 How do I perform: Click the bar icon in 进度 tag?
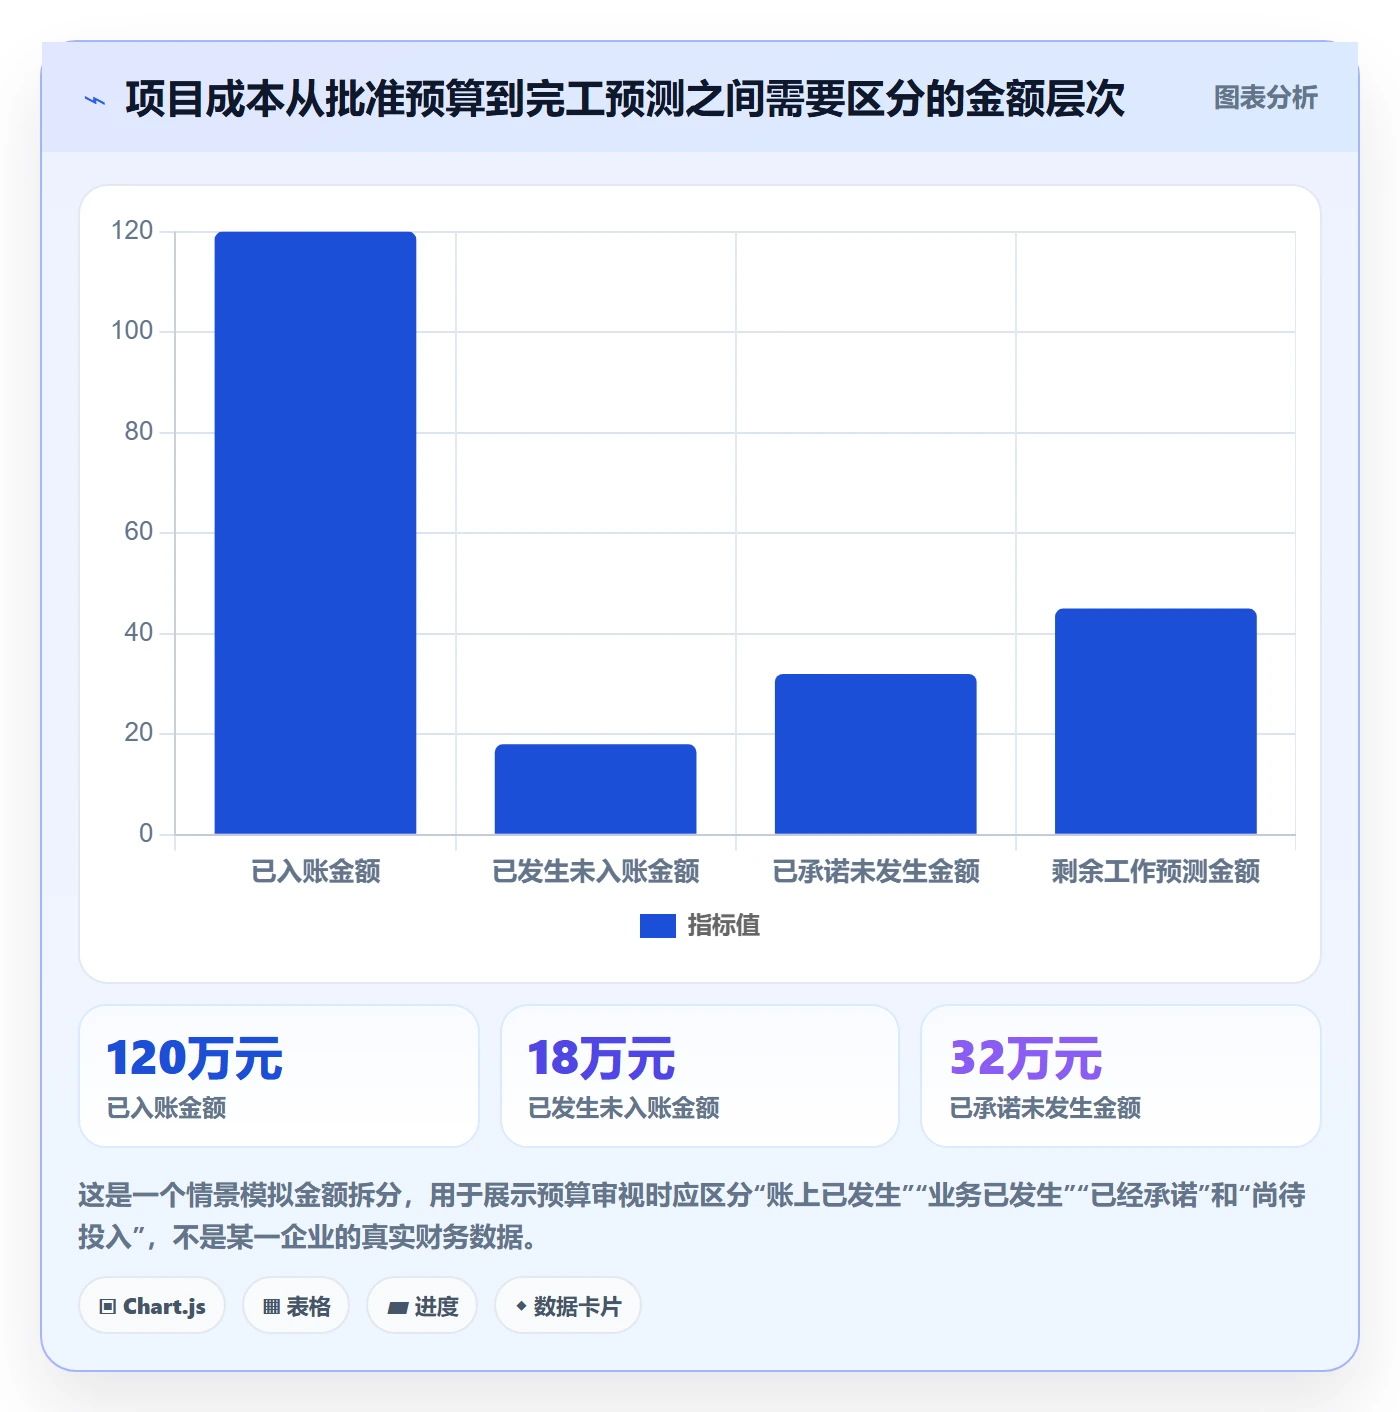click(397, 1307)
